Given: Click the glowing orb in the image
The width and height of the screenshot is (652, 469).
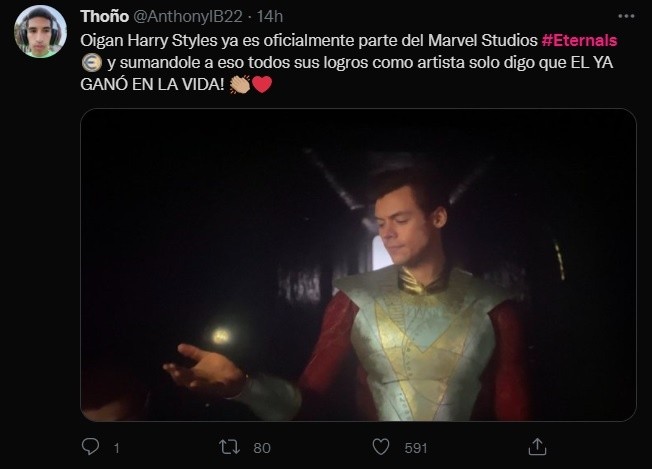Looking at the screenshot, I should (221, 334).
